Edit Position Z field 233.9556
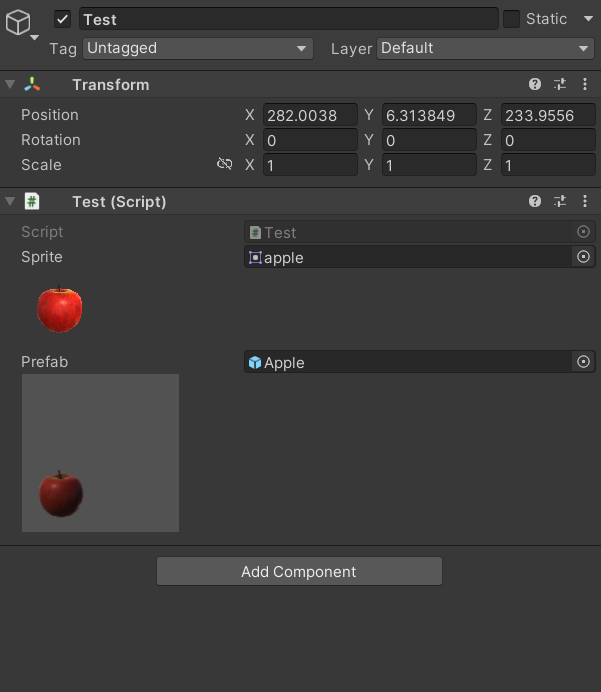Image resolution: width=601 pixels, height=692 pixels. pyautogui.click(x=548, y=115)
